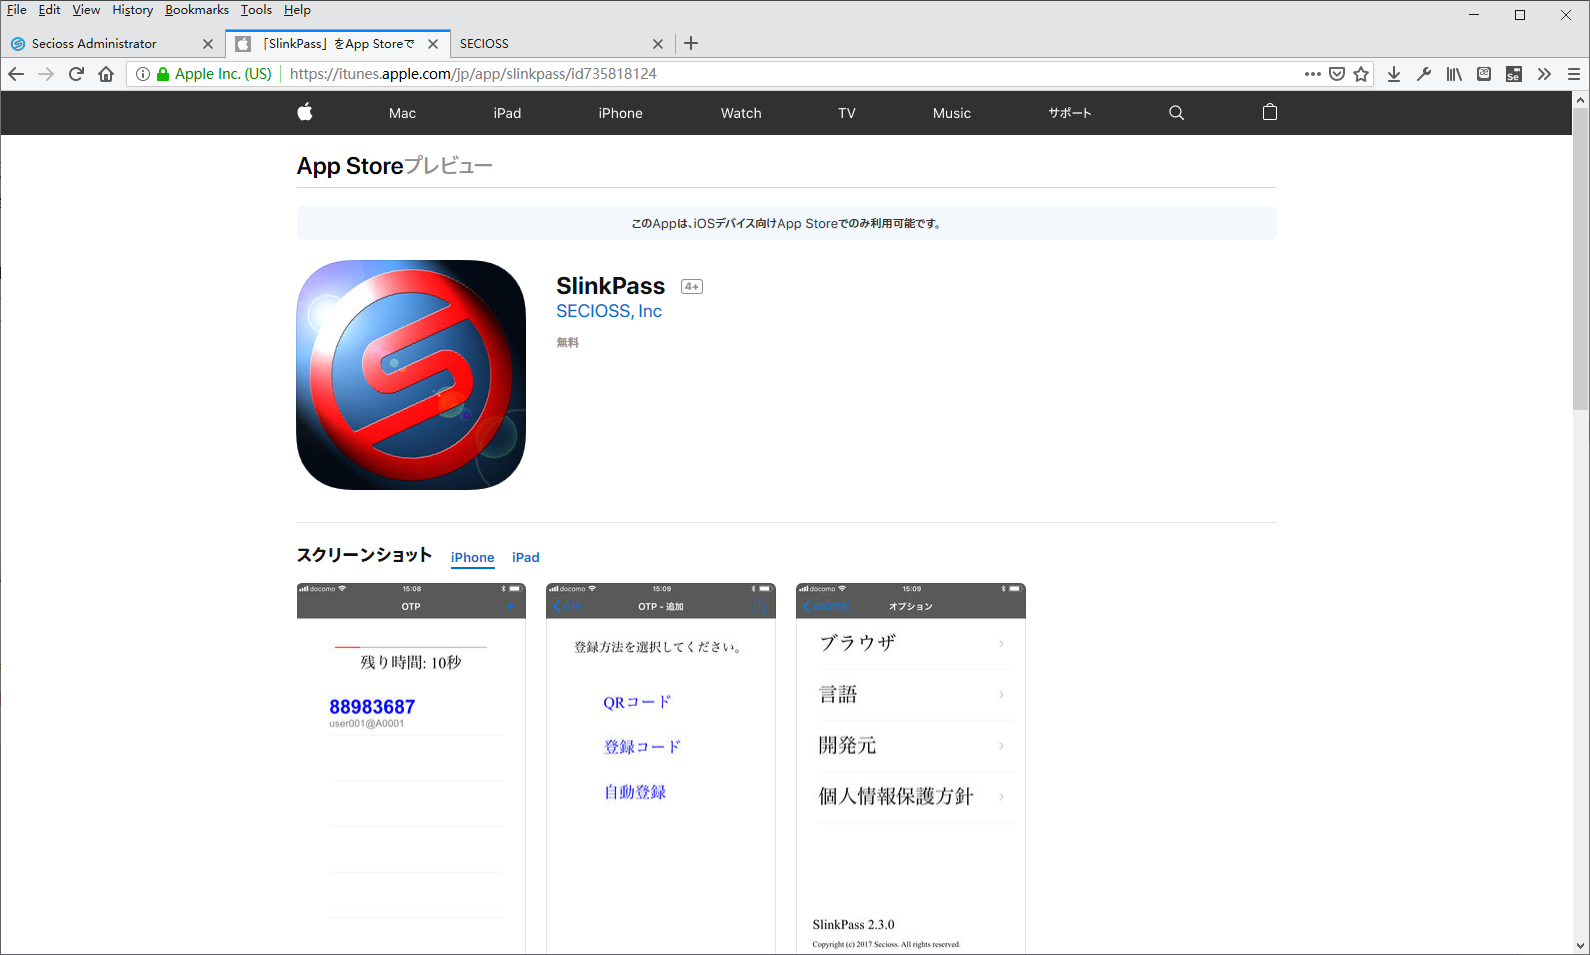Show iPad screenshots
This screenshot has width=1590, height=955.
click(x=525, y=558)
